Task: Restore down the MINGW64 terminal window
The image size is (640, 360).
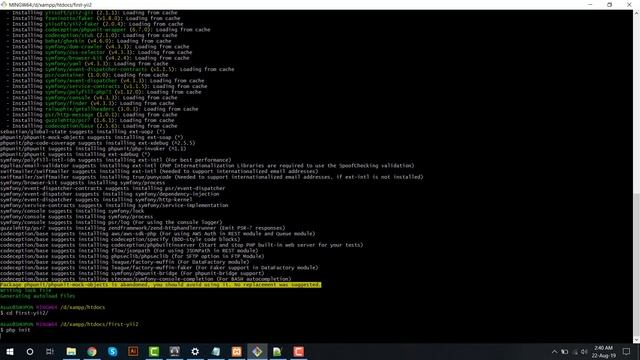Action: click(609, 4)
